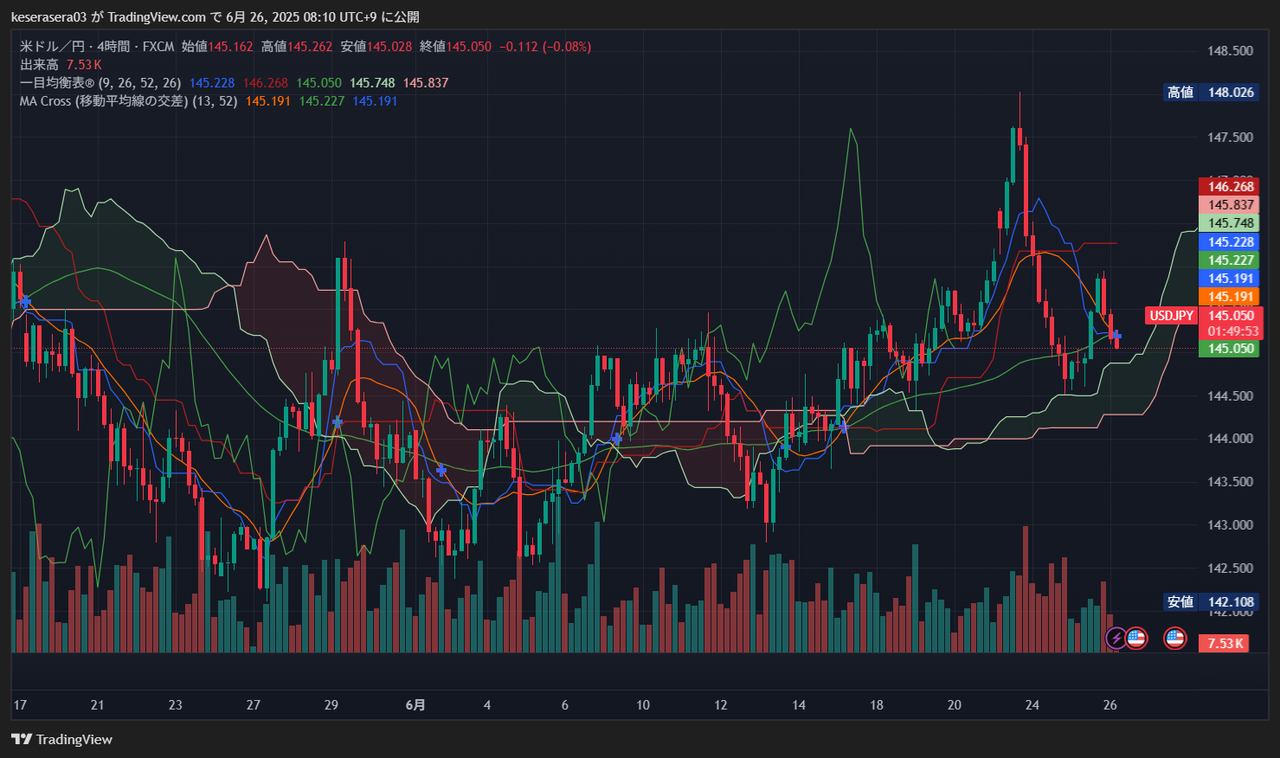This screenshot has width=1280, height=758.
Task: Click the light green 145.748 price scale label
Action: [1228, 223]
